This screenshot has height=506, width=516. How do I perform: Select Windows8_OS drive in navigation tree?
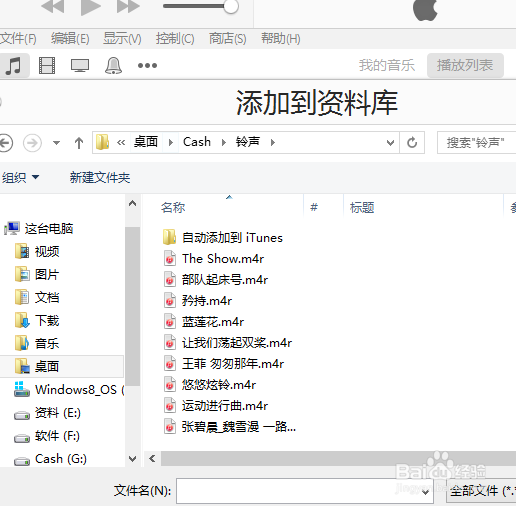[69, 389]
